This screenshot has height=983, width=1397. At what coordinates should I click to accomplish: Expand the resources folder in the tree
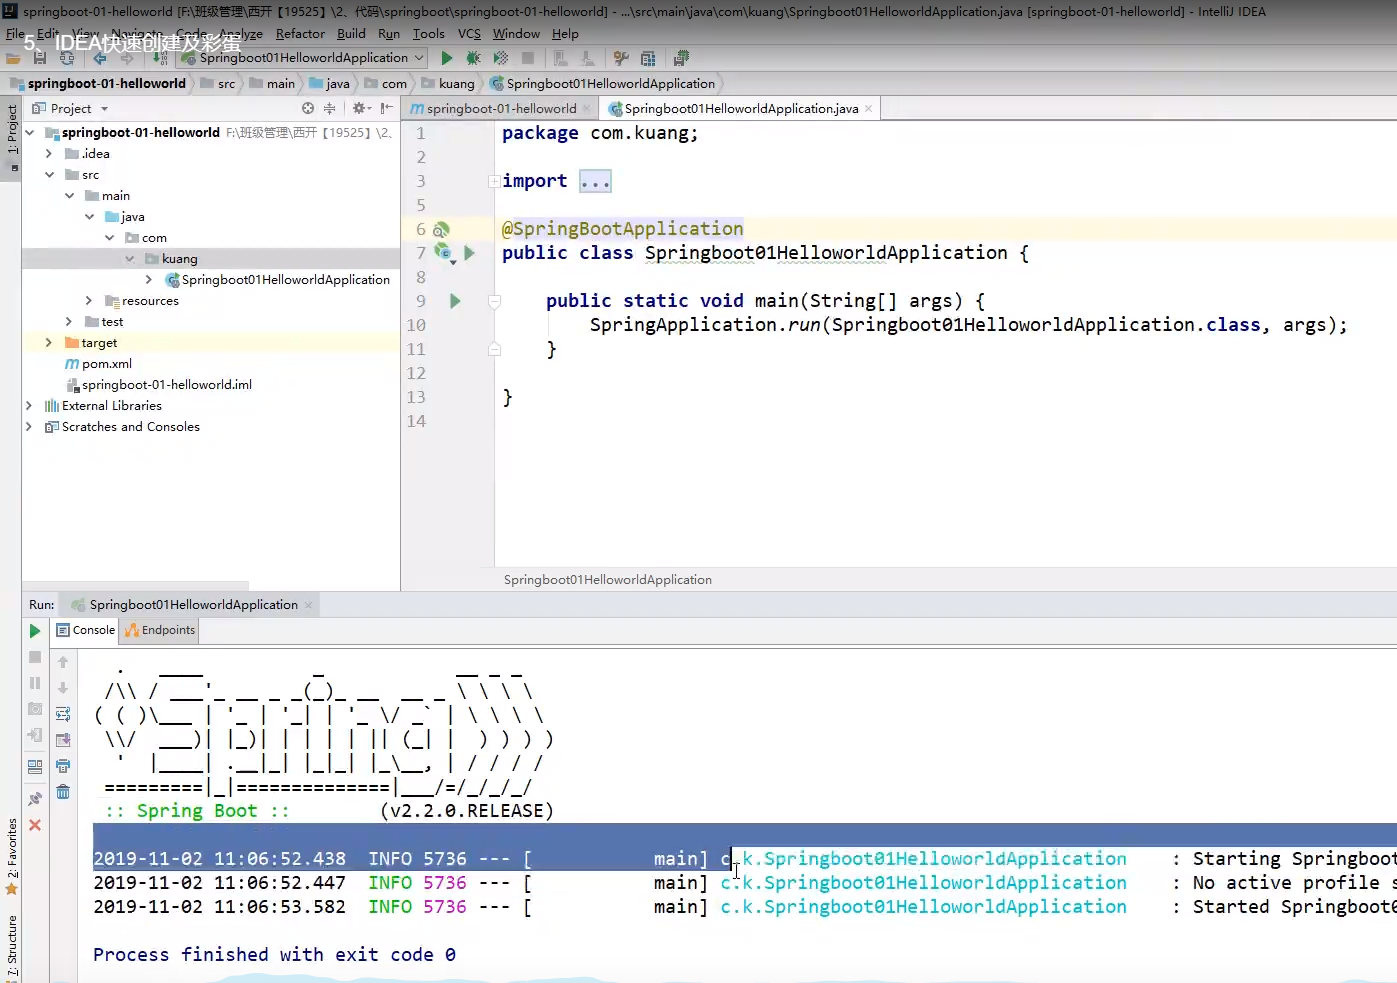[x=89, y=301]
